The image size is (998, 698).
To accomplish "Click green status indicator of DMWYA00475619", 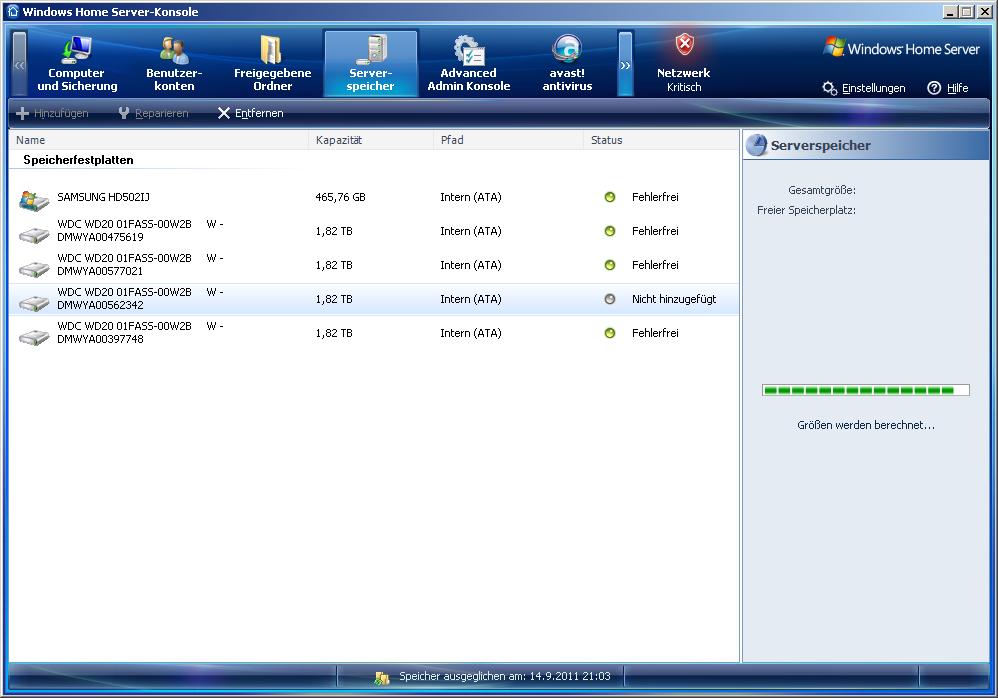I will (x=610, y=231).
